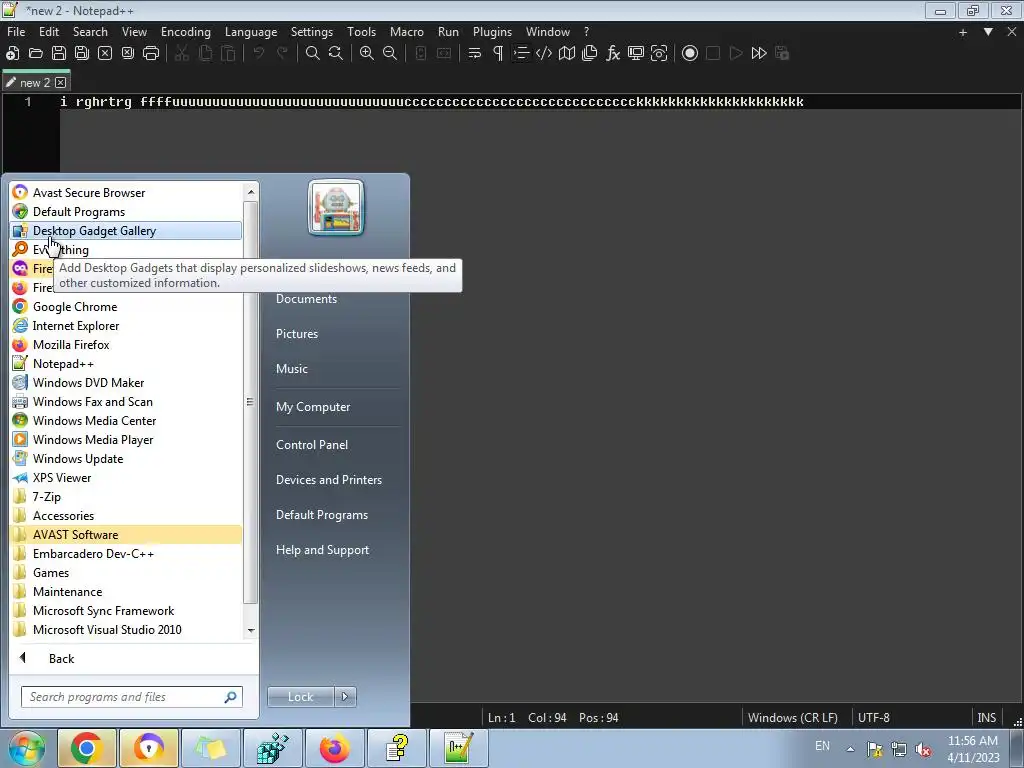Open Help and Support link

[x=322, y=550]
